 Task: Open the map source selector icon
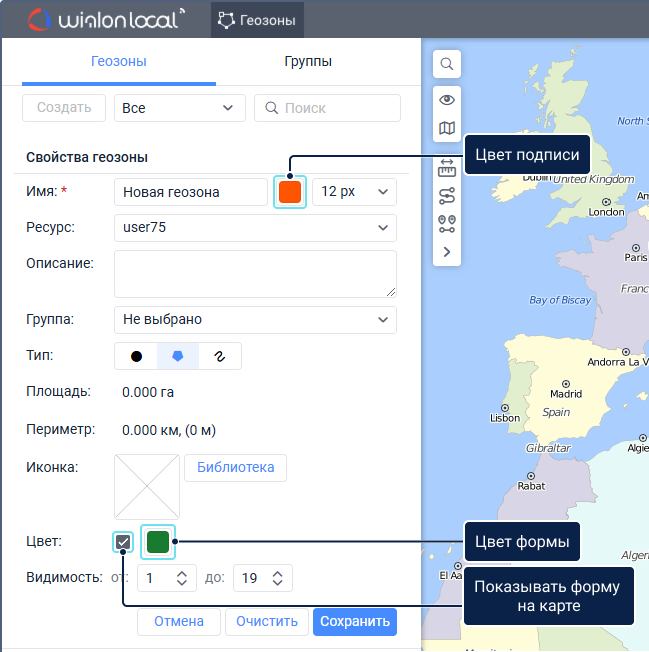447,128
